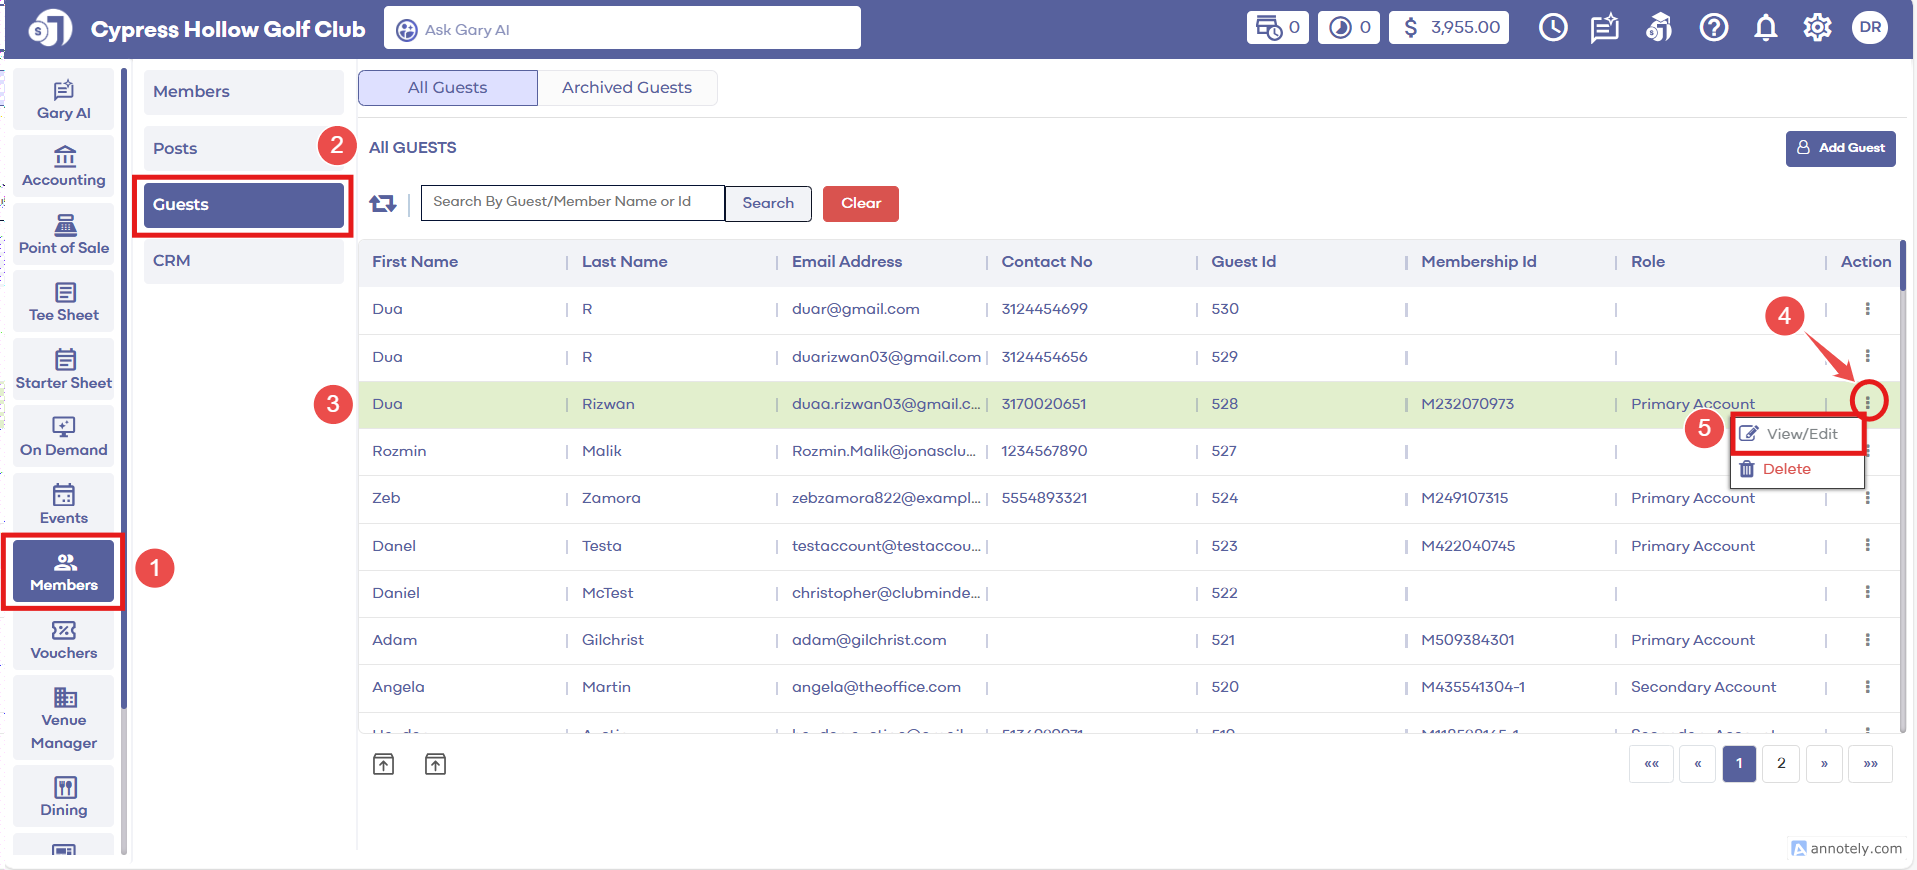Open the Accounting module
Viewport: 1917px width, 870px height.
click(64, 167)
